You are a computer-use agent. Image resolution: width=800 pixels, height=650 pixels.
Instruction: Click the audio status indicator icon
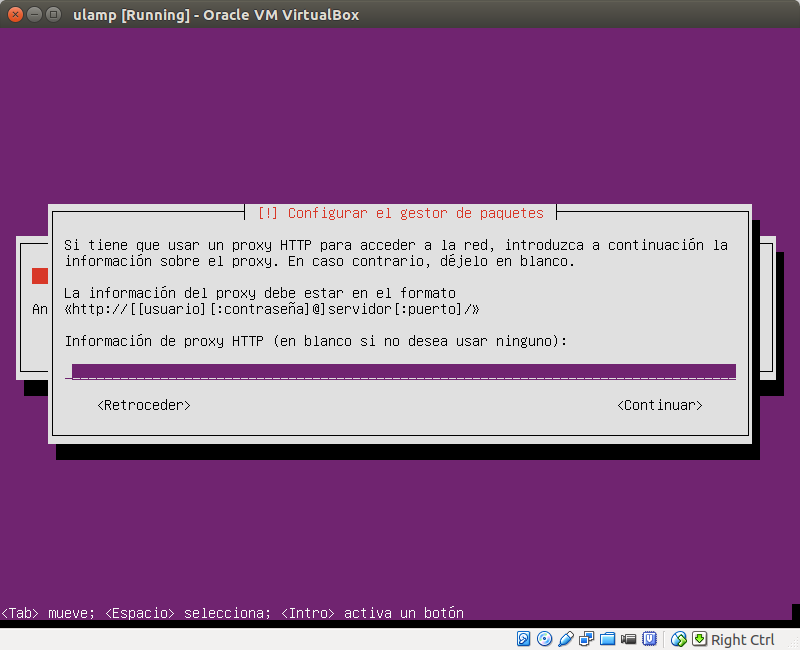pyautogui.click(x=566, y=639)
